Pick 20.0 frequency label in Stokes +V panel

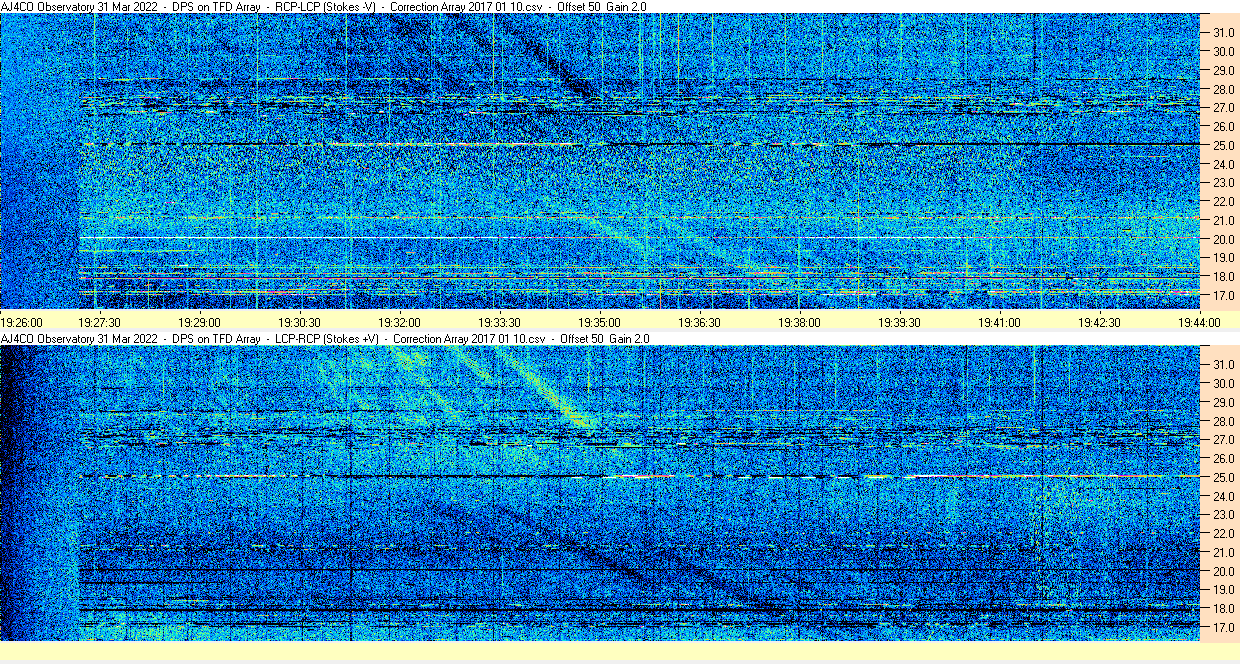1223,571
